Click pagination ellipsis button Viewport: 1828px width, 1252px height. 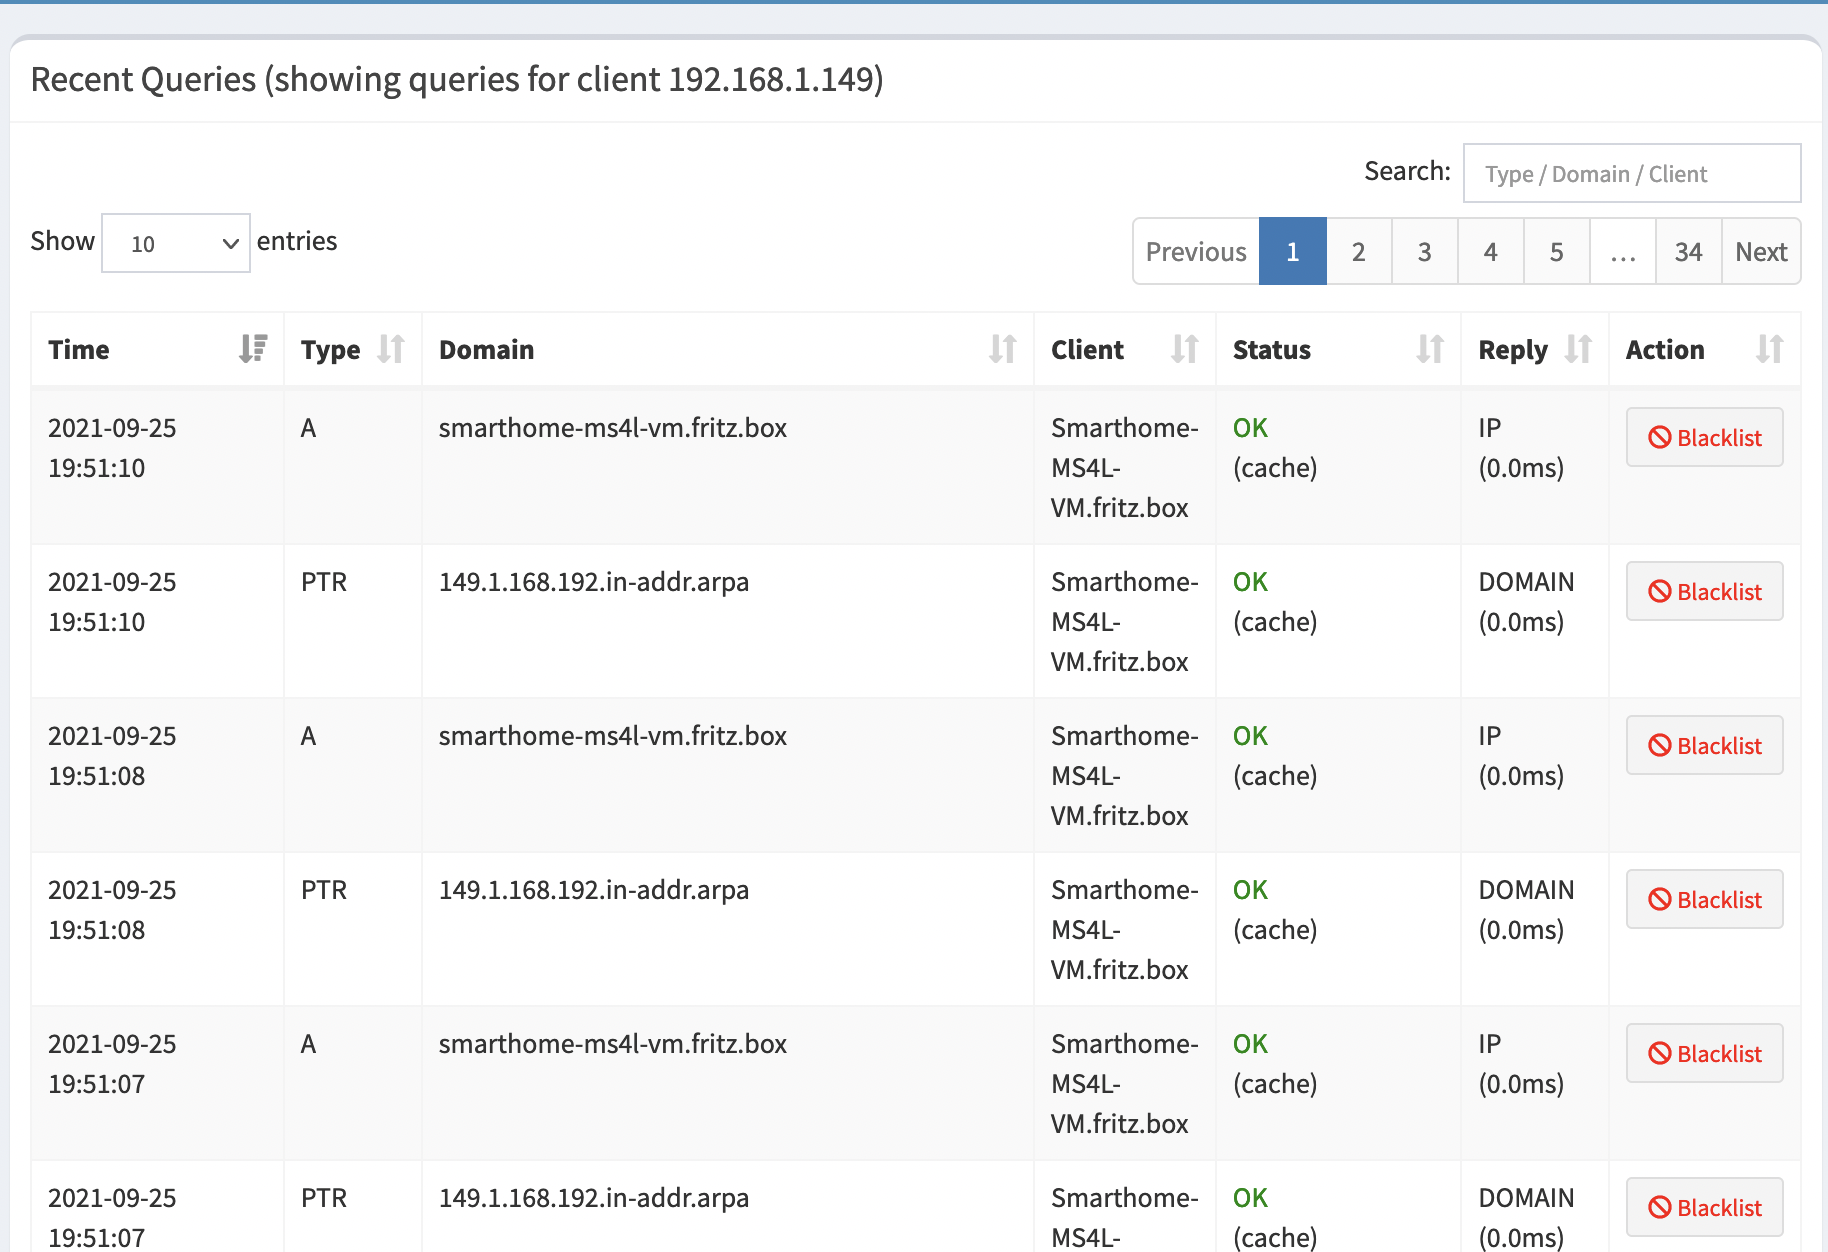coord(1622,252)
